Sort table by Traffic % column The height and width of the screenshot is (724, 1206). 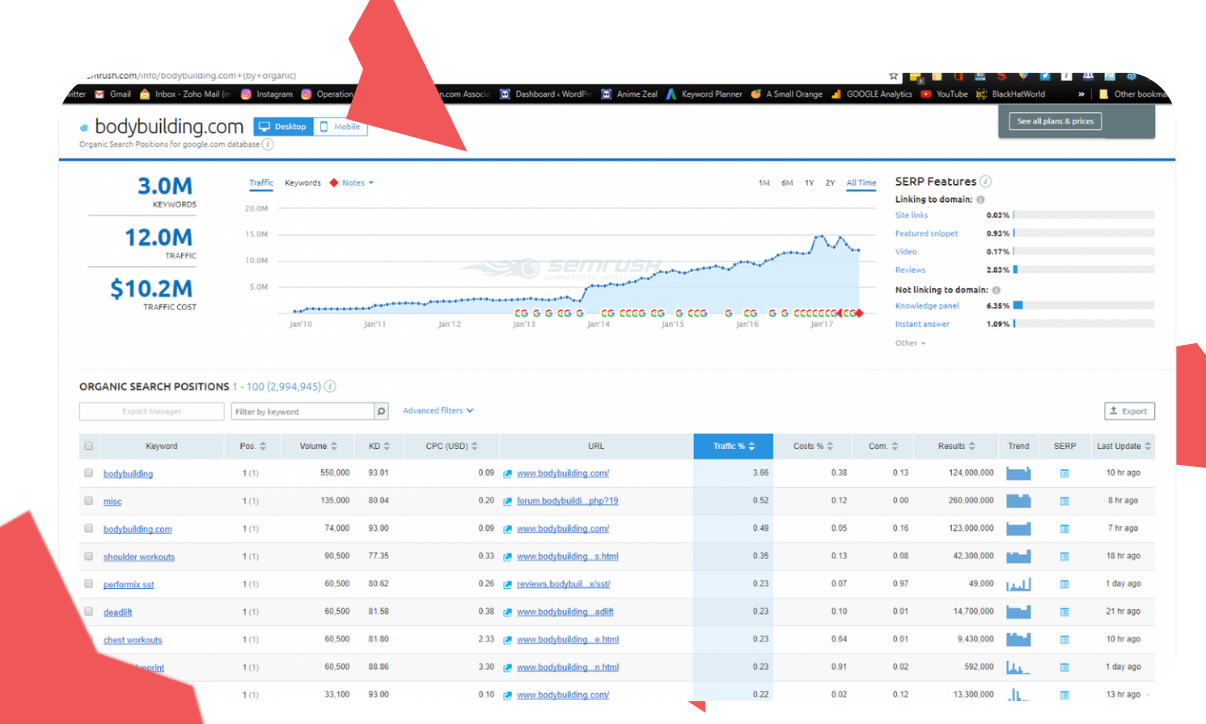(733, 446)
